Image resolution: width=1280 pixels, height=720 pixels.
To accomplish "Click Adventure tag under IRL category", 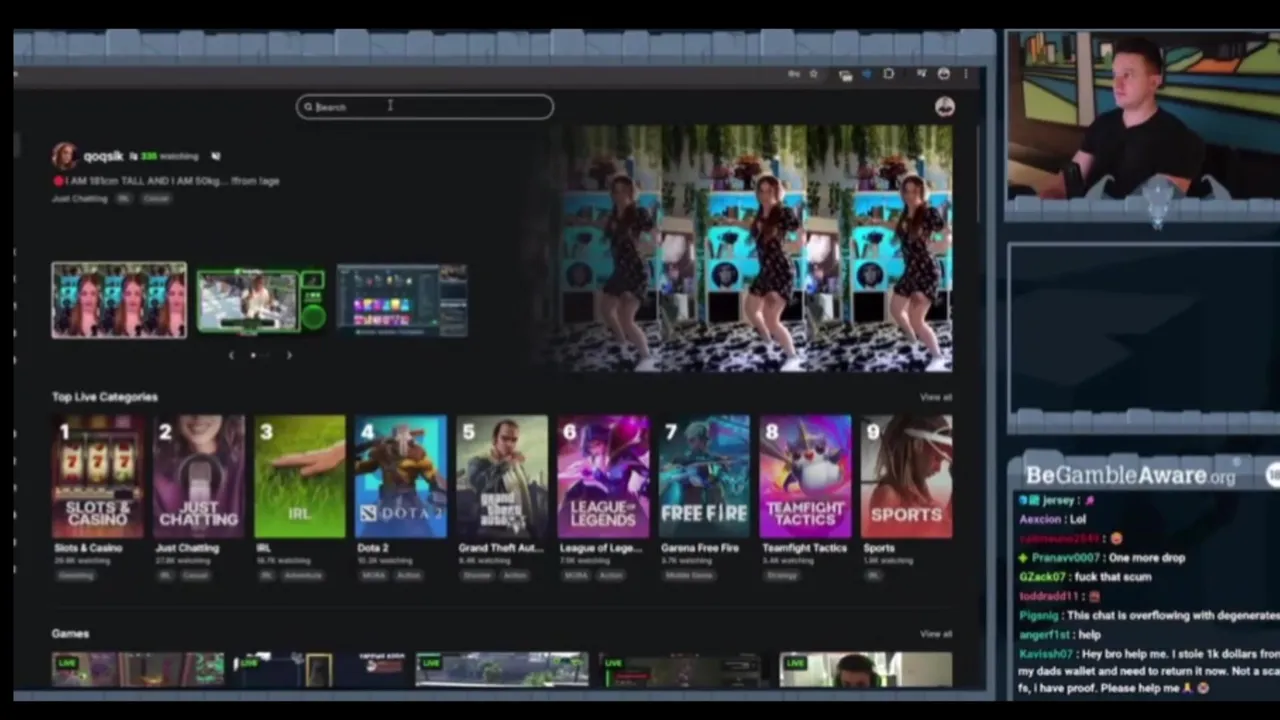I will (x=303, y=576).
